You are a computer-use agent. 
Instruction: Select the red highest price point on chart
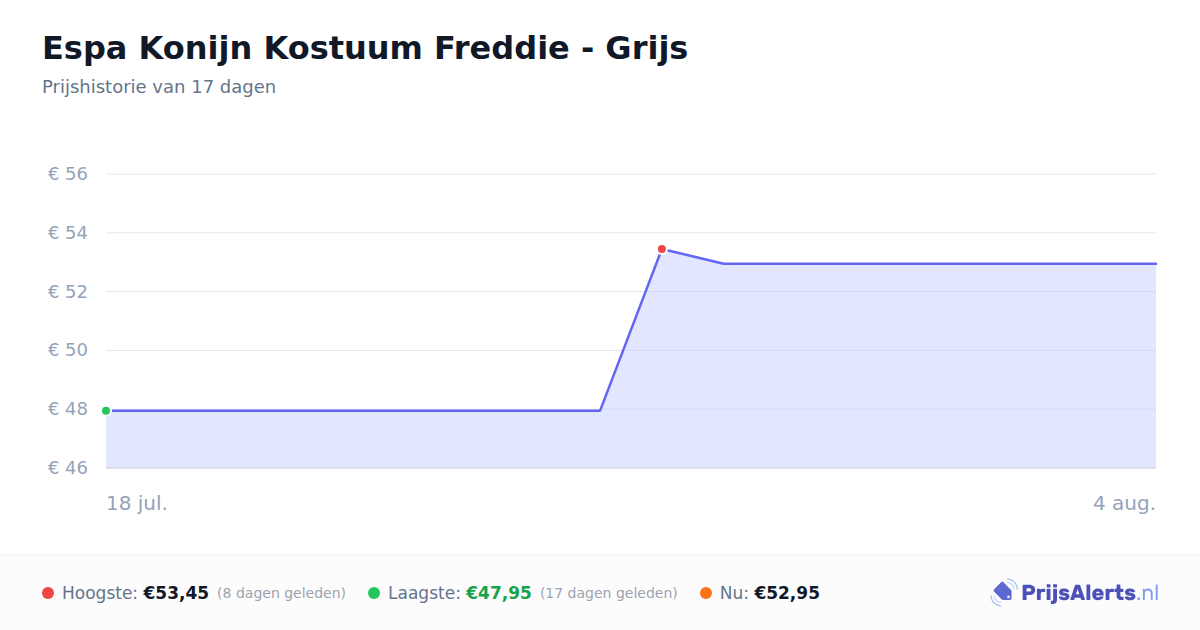click(662, 249)
